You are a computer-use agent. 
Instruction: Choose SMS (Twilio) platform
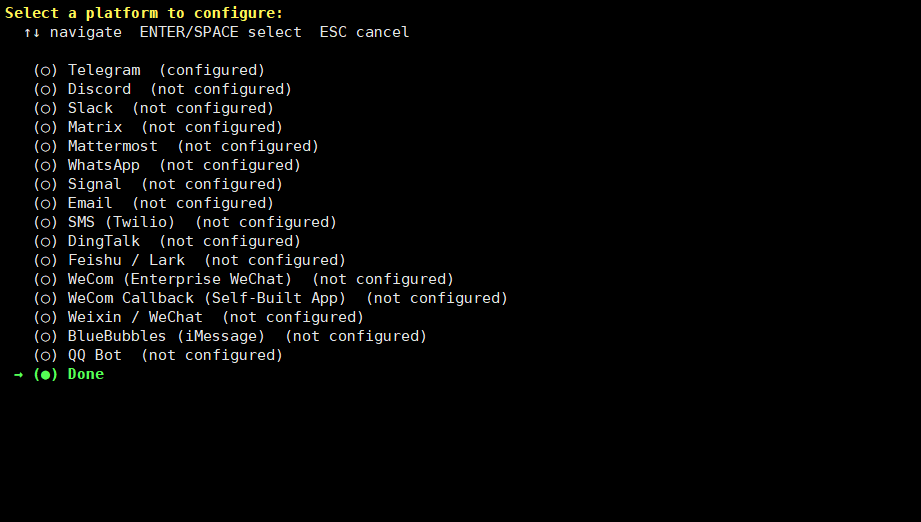coord(121,222)
